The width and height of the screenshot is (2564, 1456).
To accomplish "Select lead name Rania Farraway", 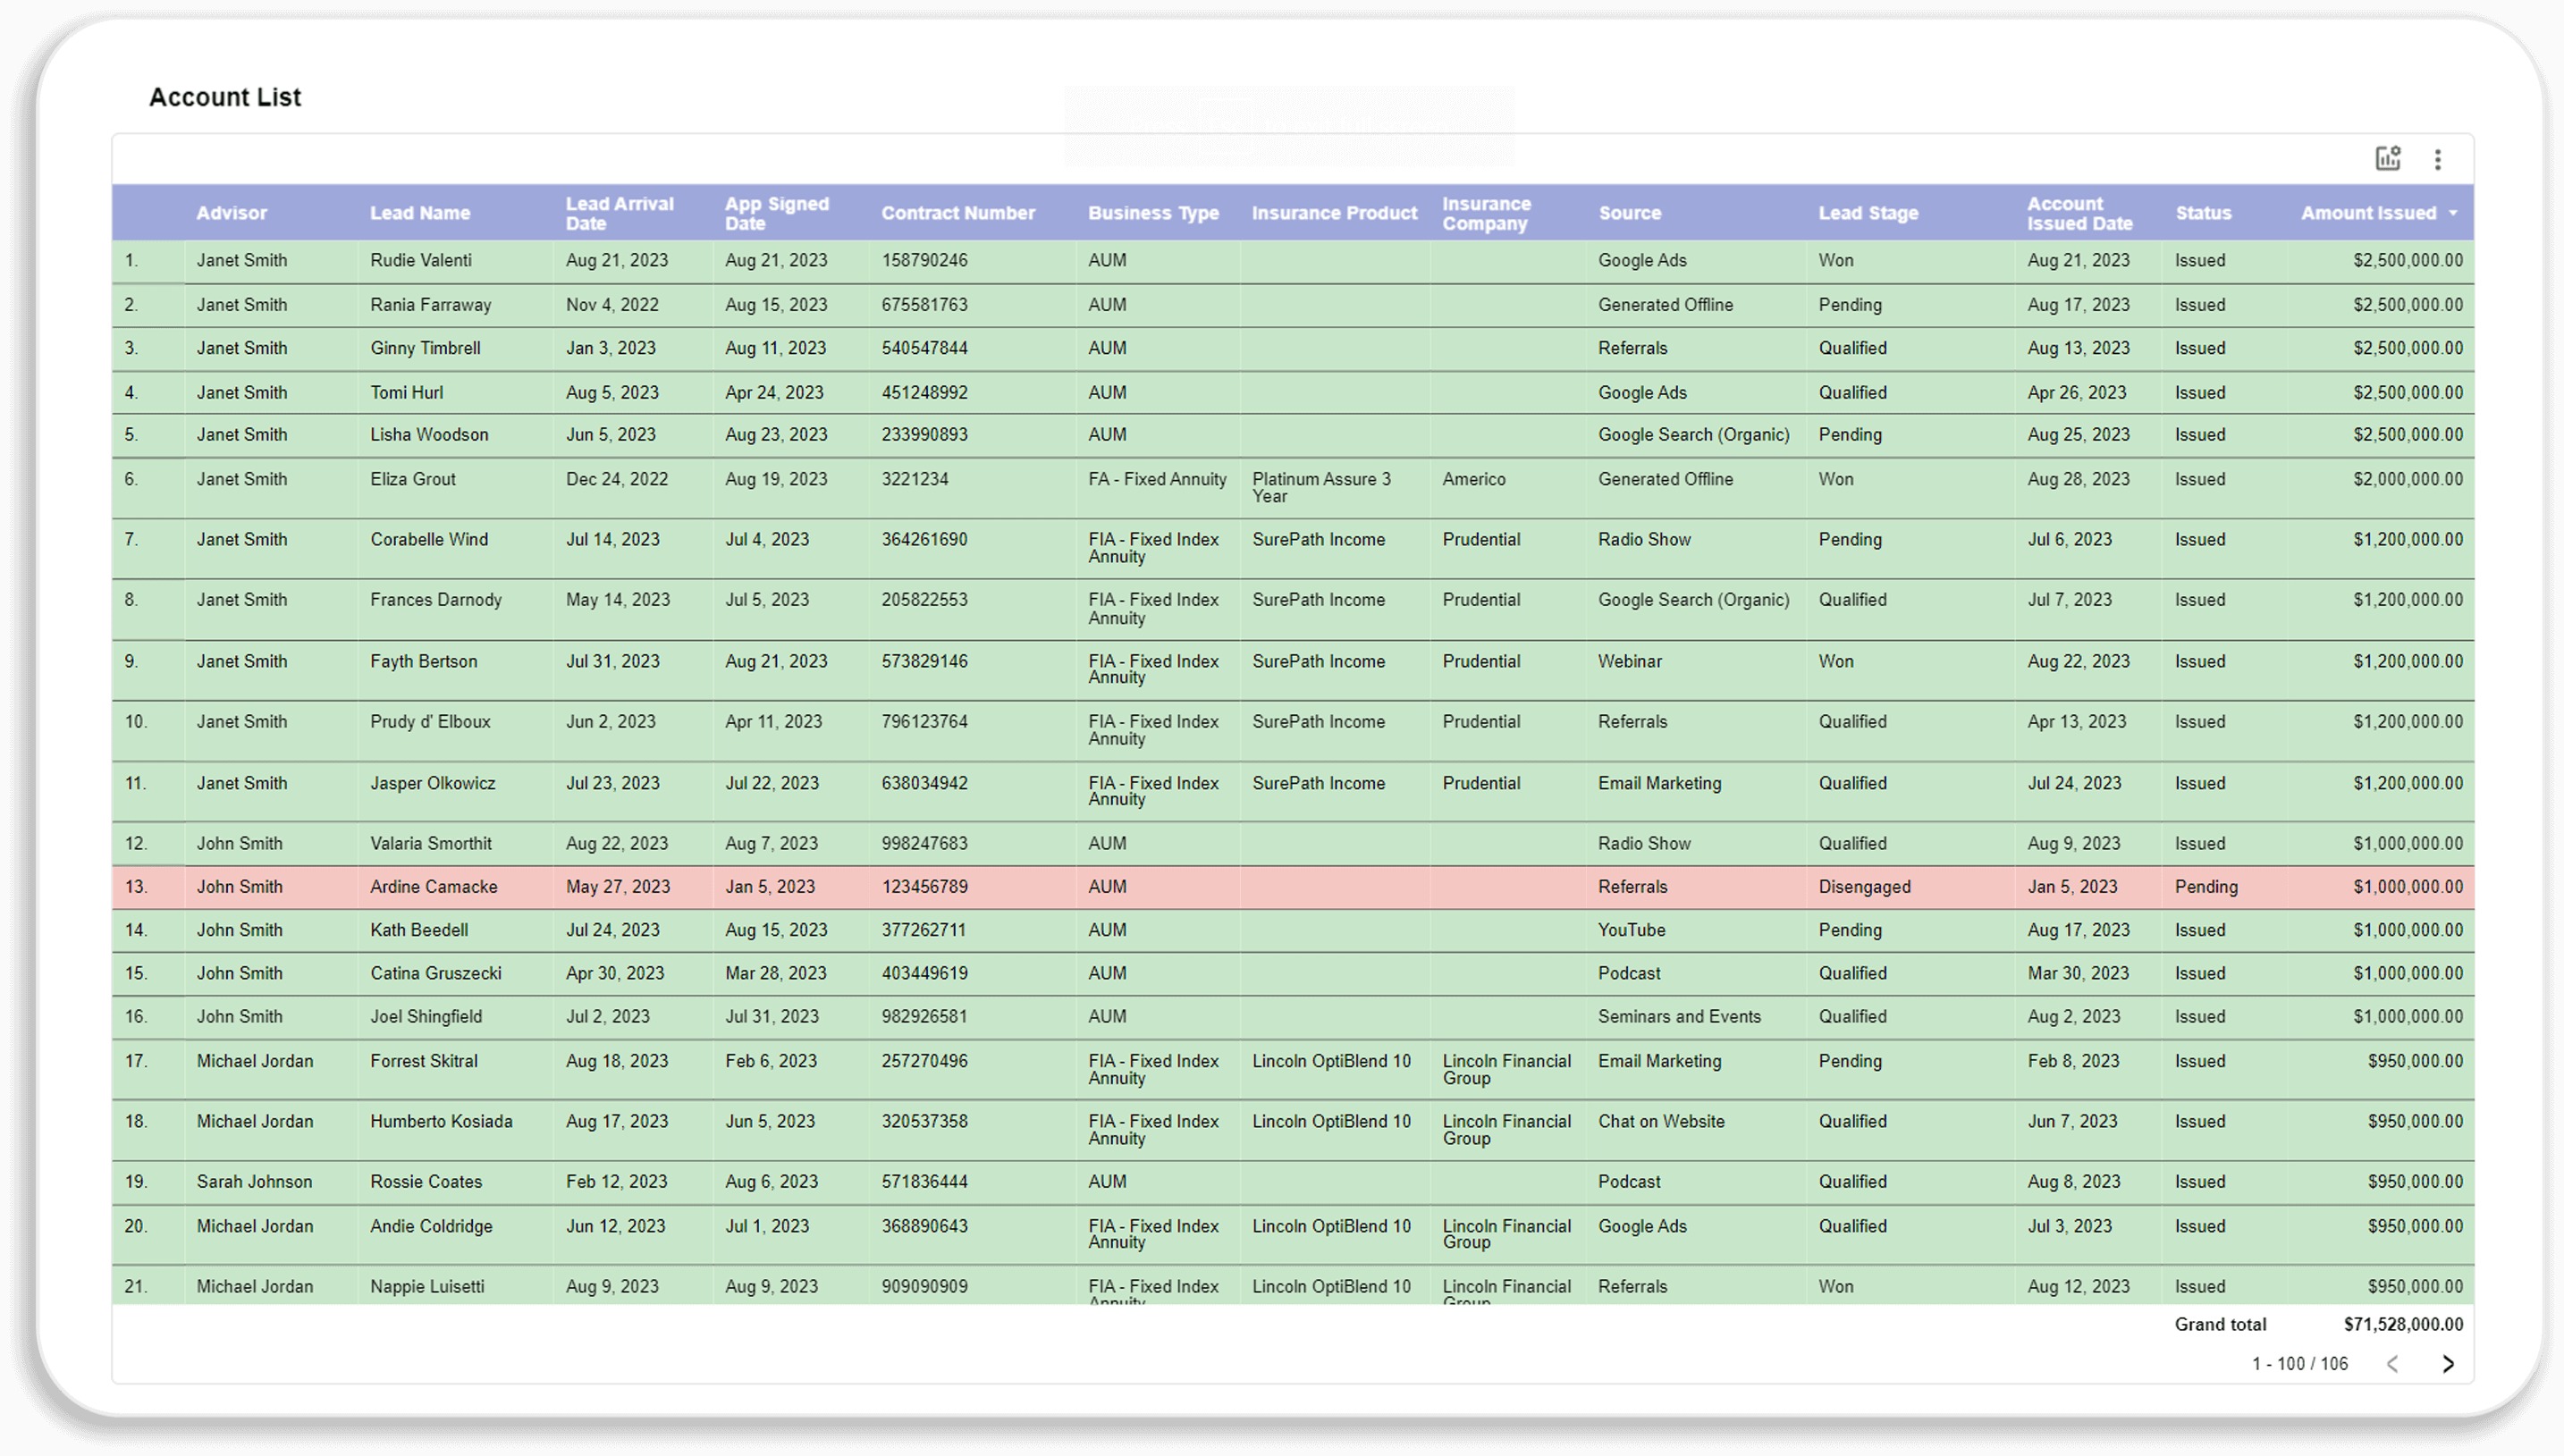I will pyautogui.click(x=430, y=305).
